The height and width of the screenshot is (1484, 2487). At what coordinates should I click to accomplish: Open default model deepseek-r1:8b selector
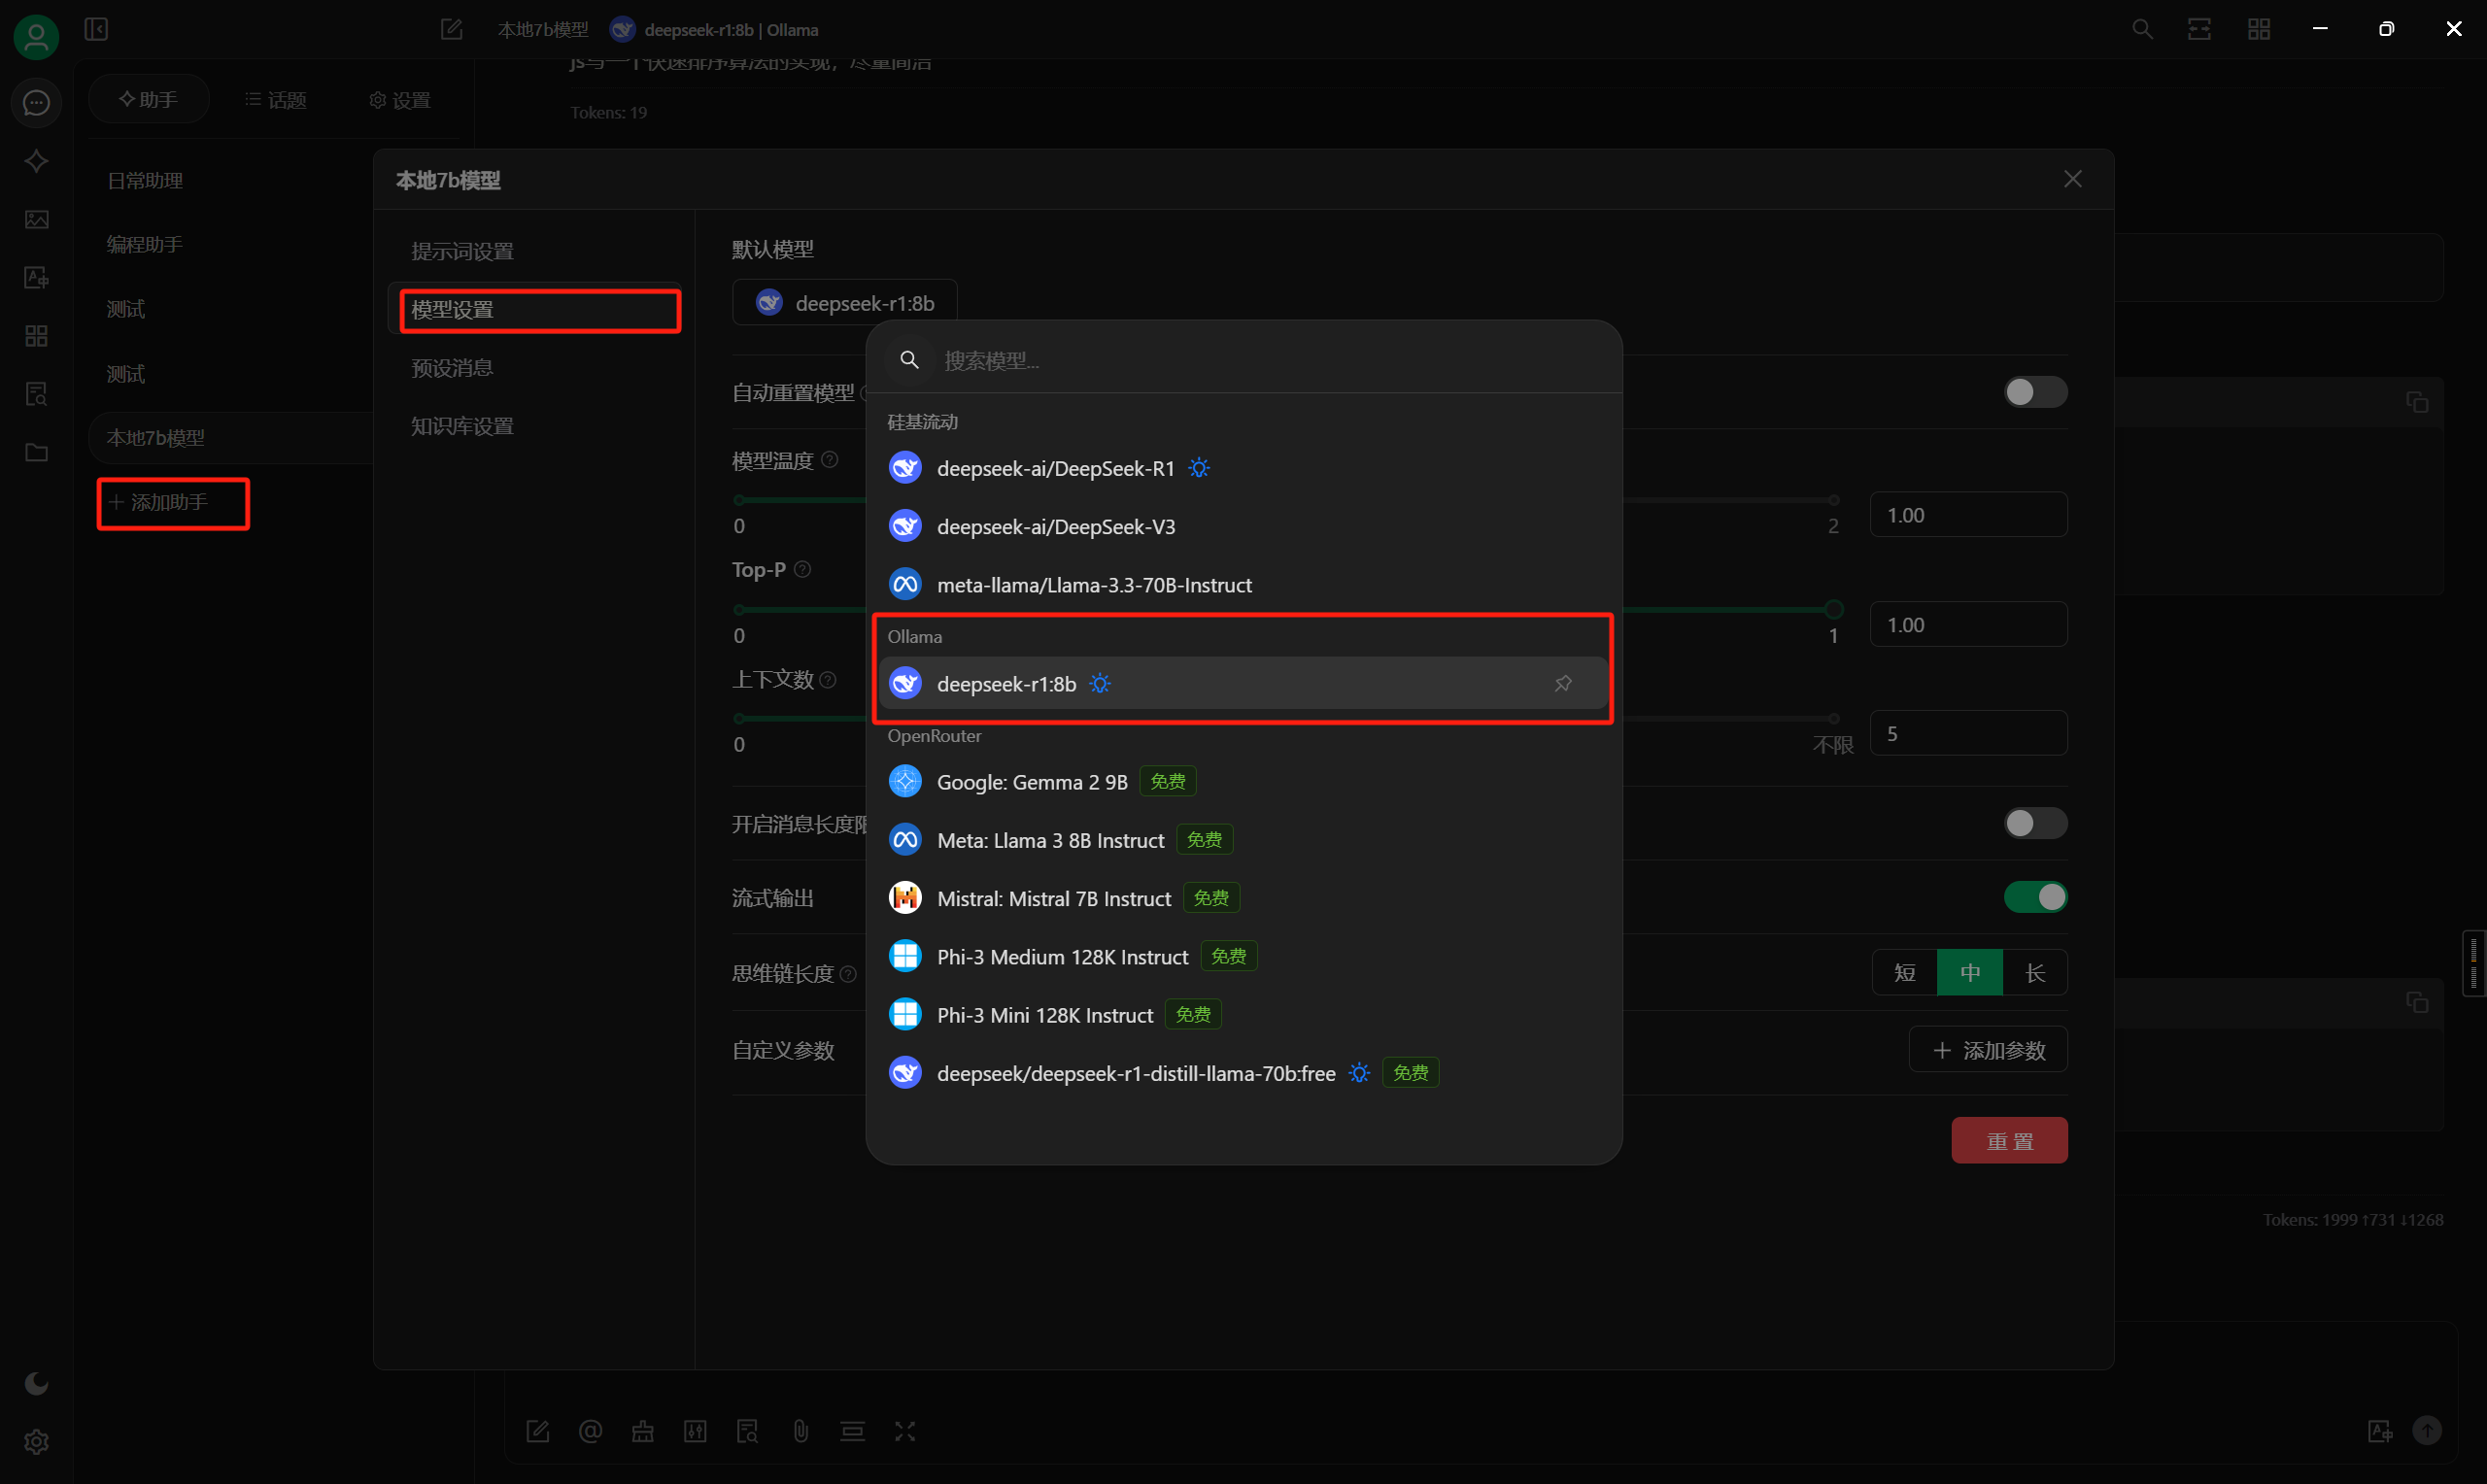click(845, 303)
